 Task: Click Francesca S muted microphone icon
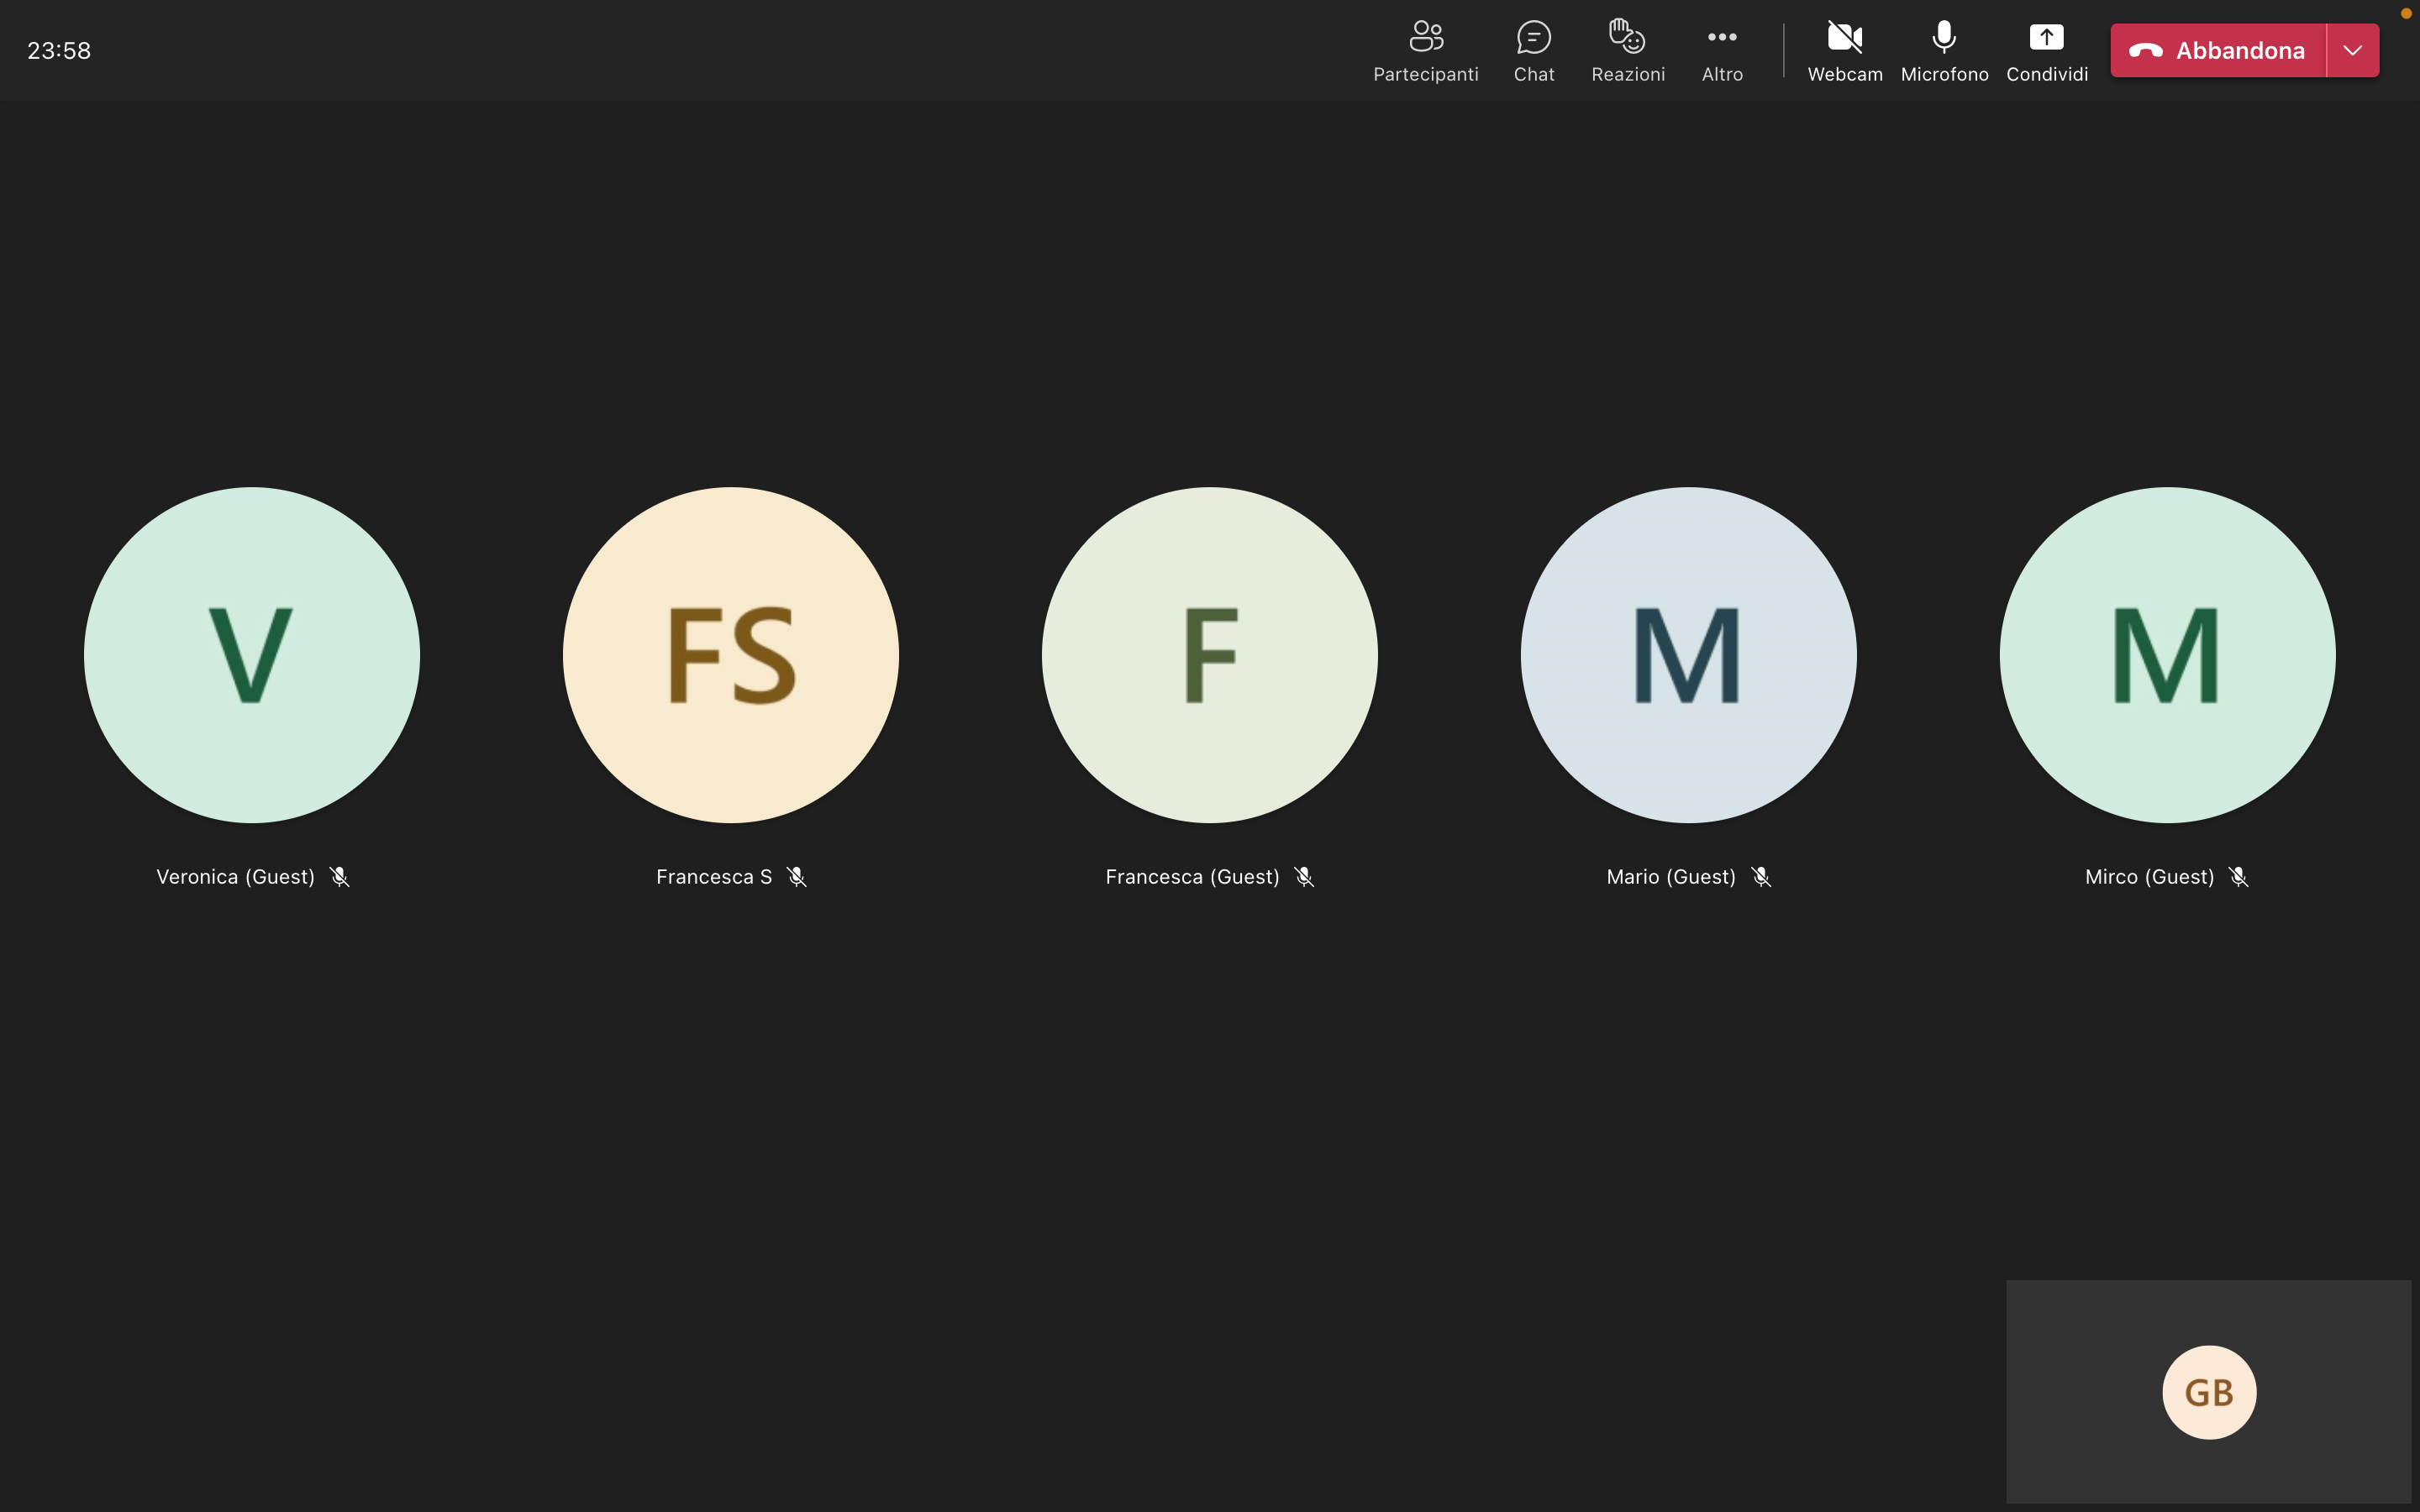pyautogui.click(x=796, y=877)
